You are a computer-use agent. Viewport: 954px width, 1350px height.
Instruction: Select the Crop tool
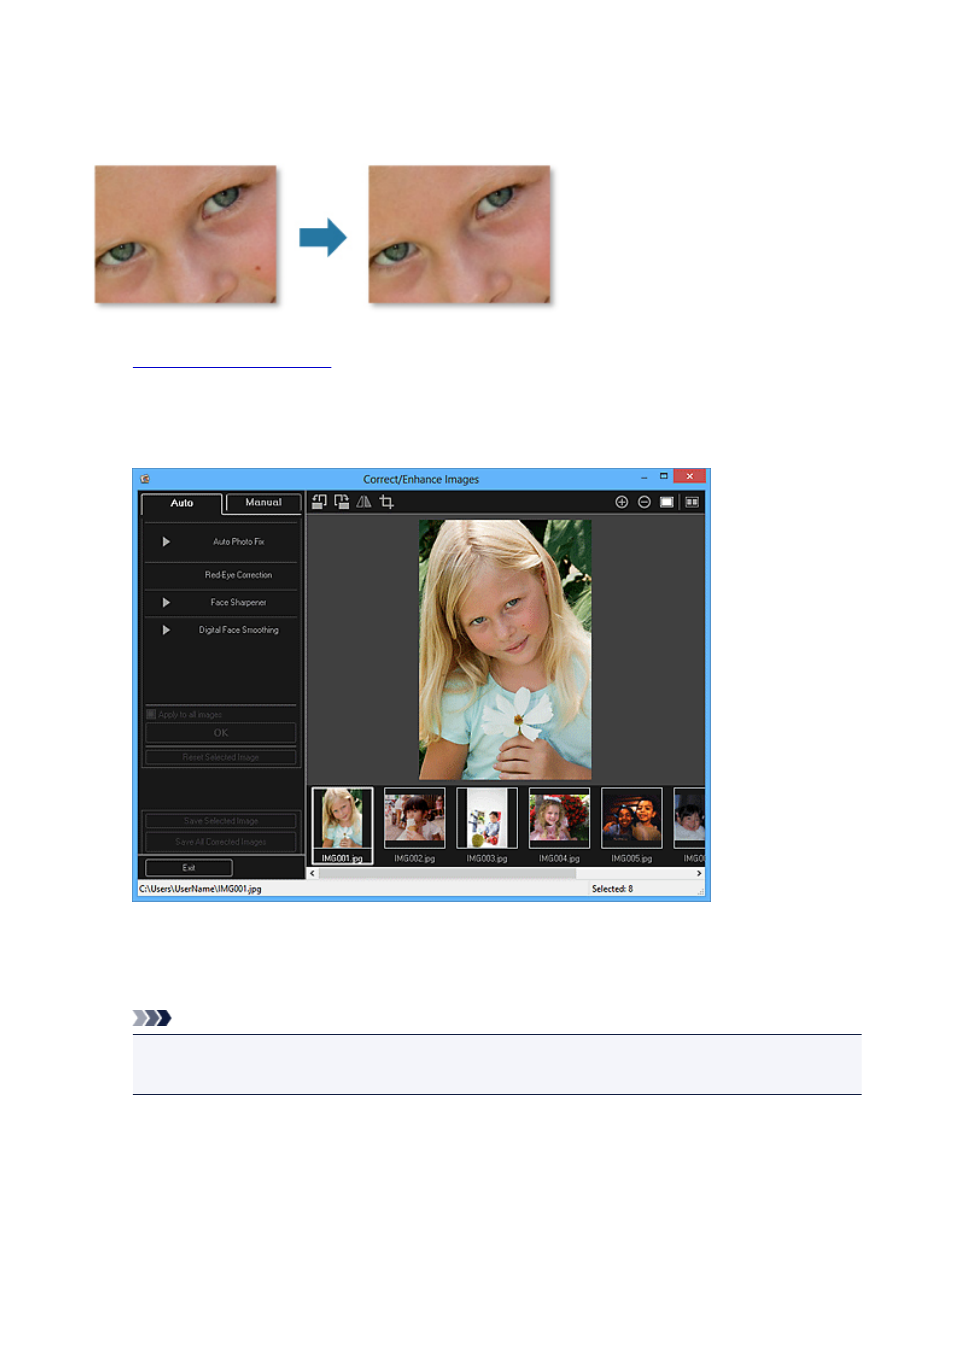point(387,502)
